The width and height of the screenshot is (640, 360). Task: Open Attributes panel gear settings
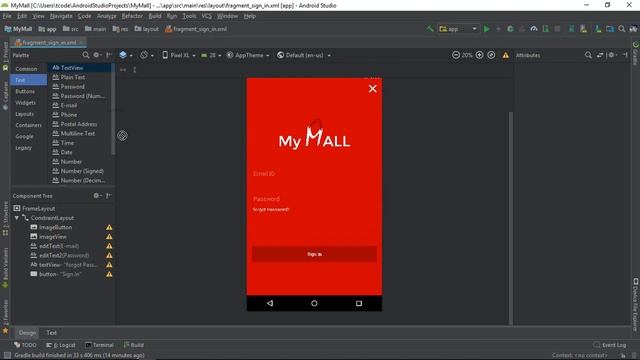(611, 55)
